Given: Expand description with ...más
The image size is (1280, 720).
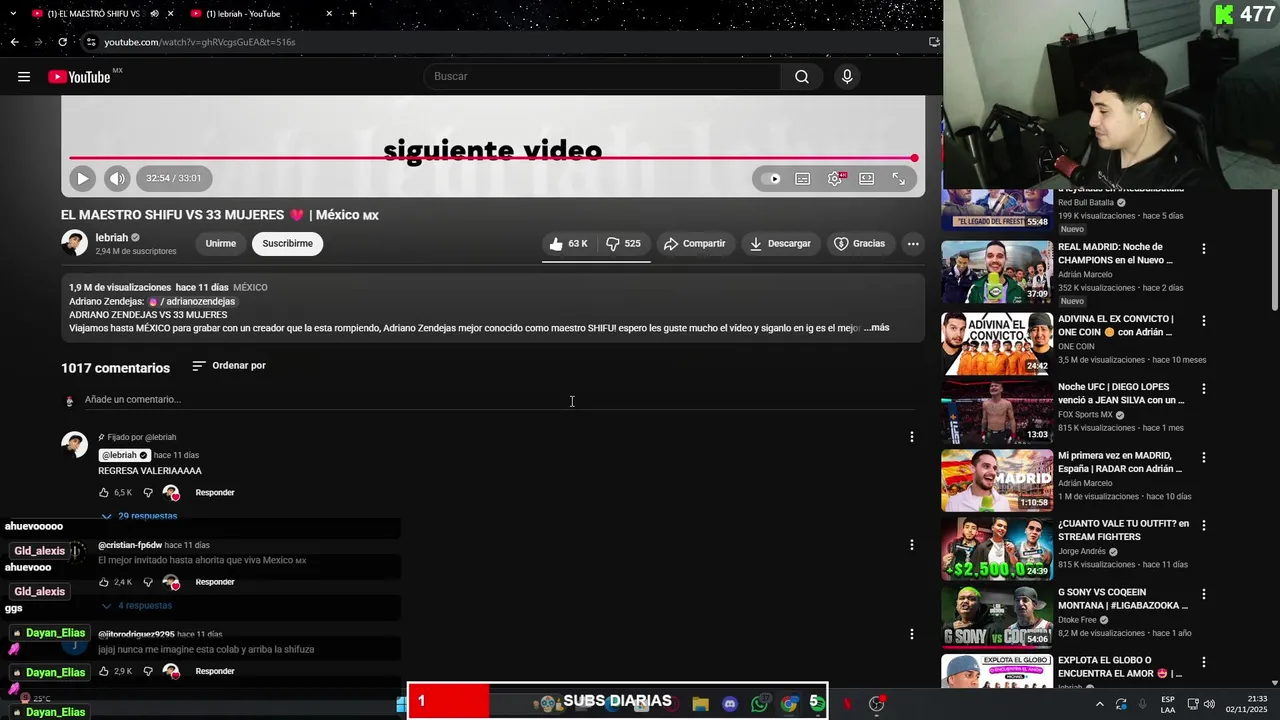Looking at the screenshot, I should (x=876, y=328).
